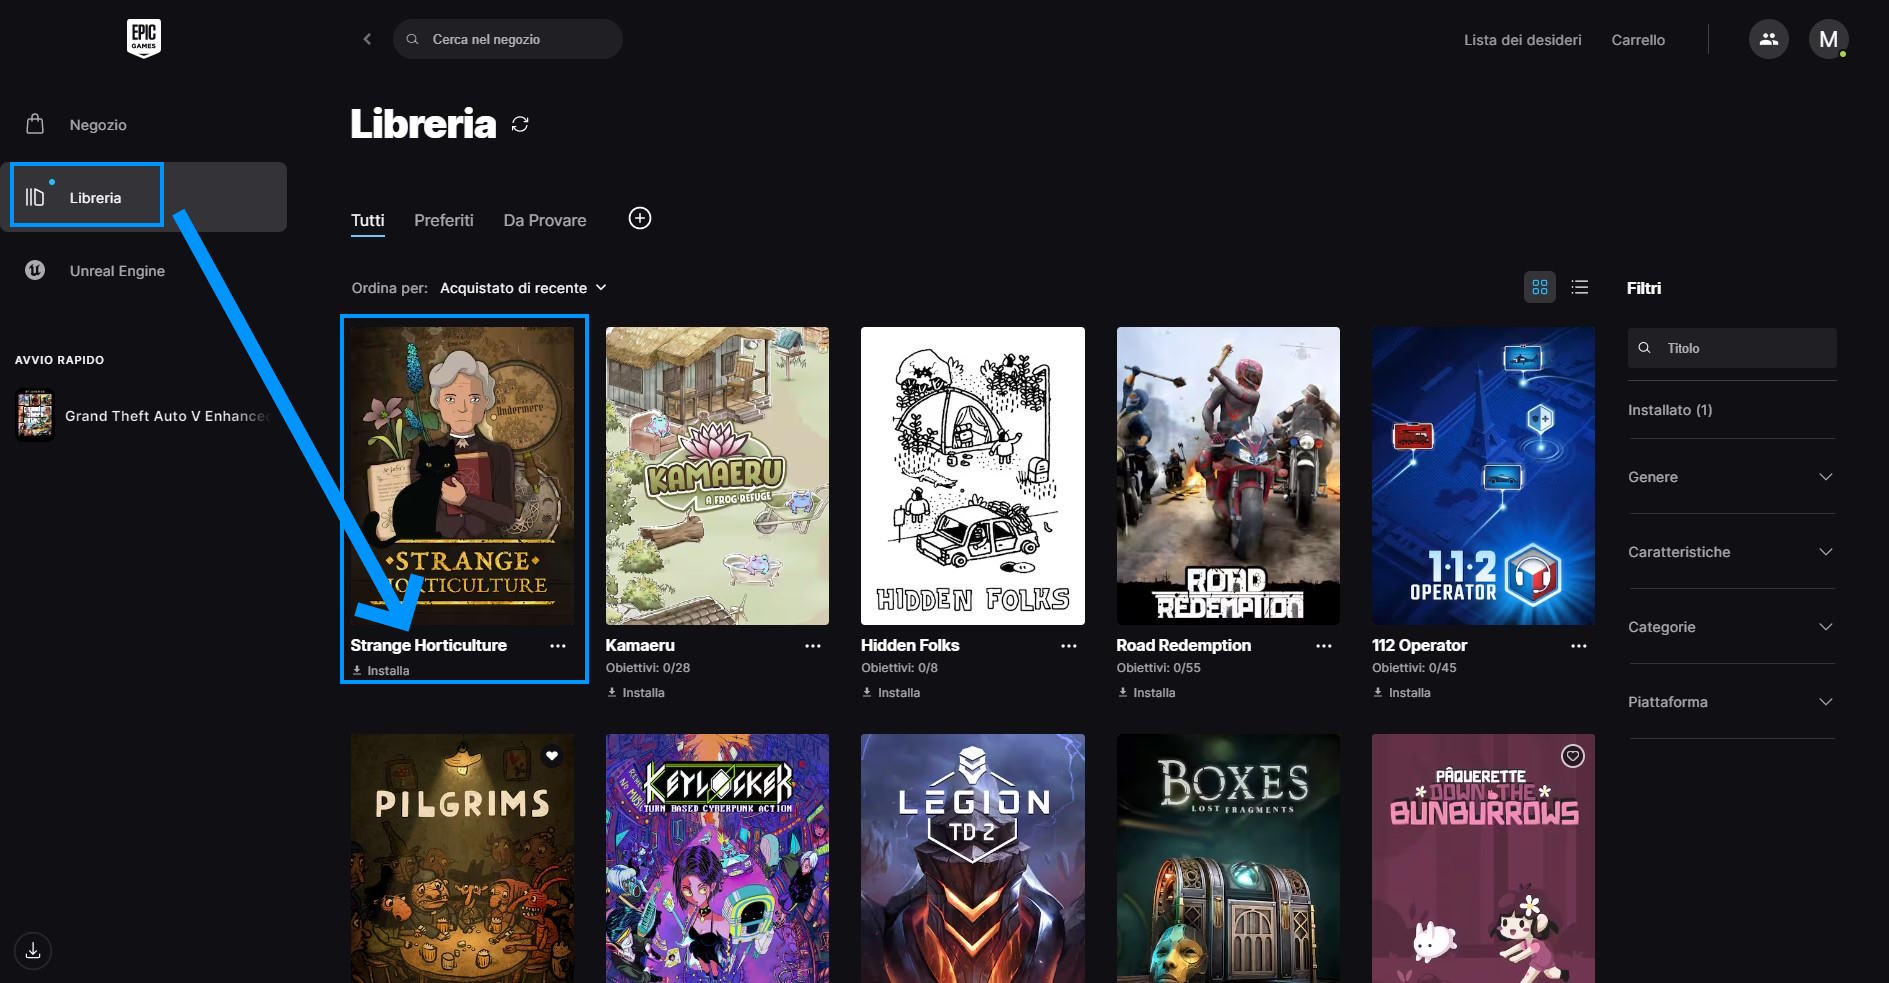The width and height of the screenshot is (1889, 983).
Task: Click Obiettivi: 0/55 under Road Redemption
Action: (1159, 668)
